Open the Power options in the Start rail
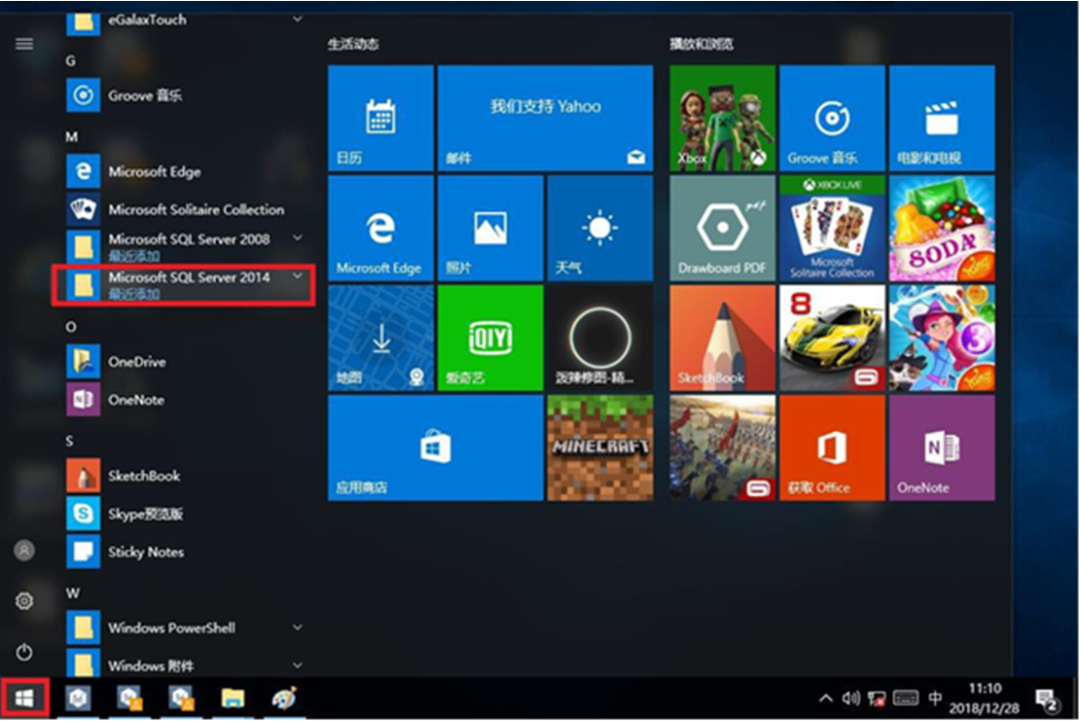The width and height of the screenshot is (1080, 721). tap(24, 651)
